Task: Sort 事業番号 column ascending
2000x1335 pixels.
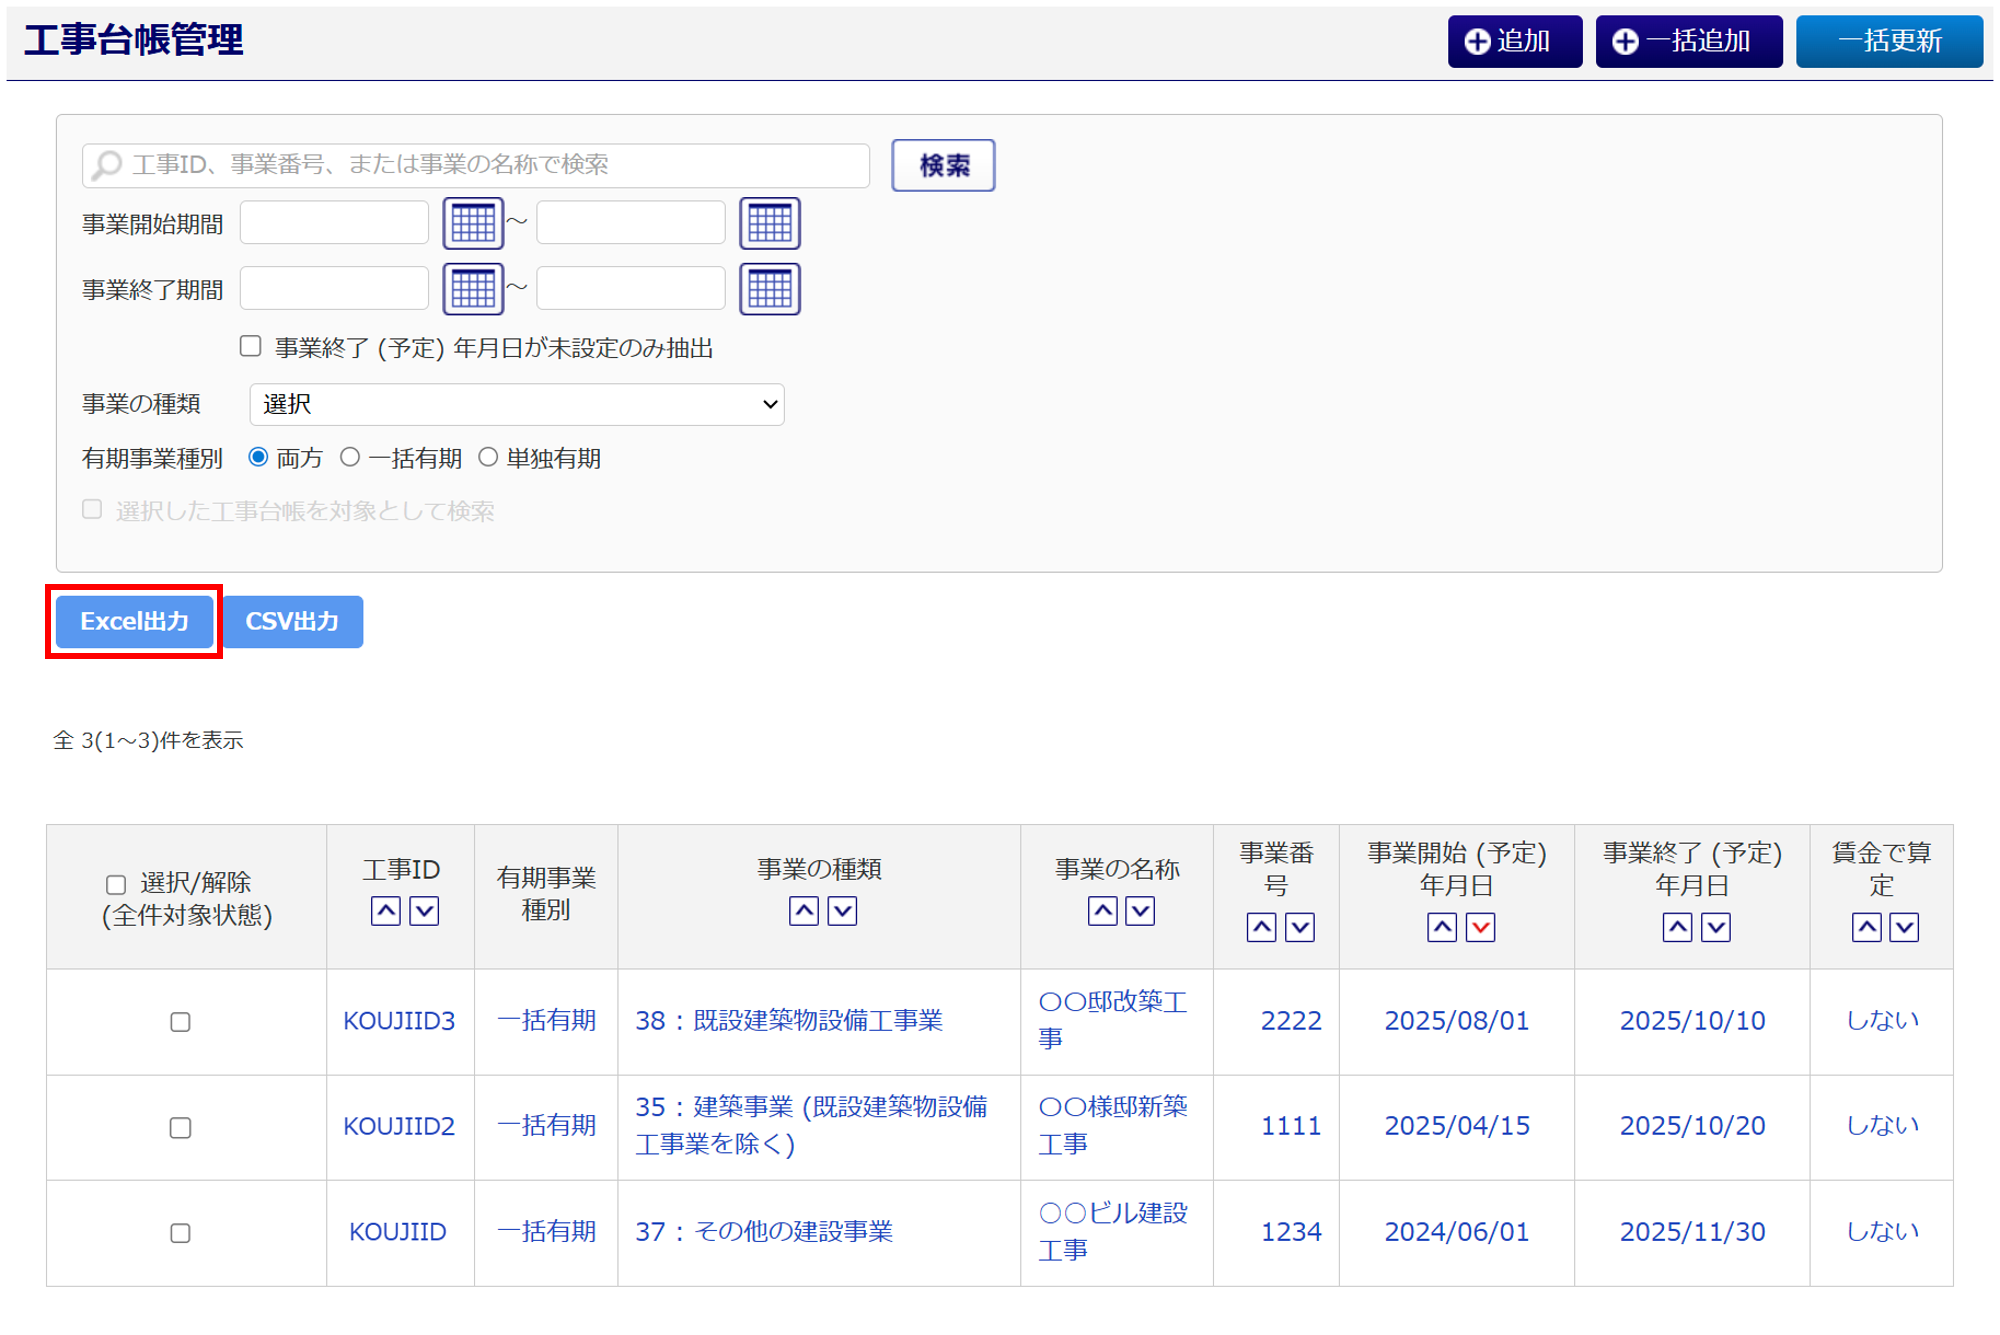Action: coord(1261,927)
